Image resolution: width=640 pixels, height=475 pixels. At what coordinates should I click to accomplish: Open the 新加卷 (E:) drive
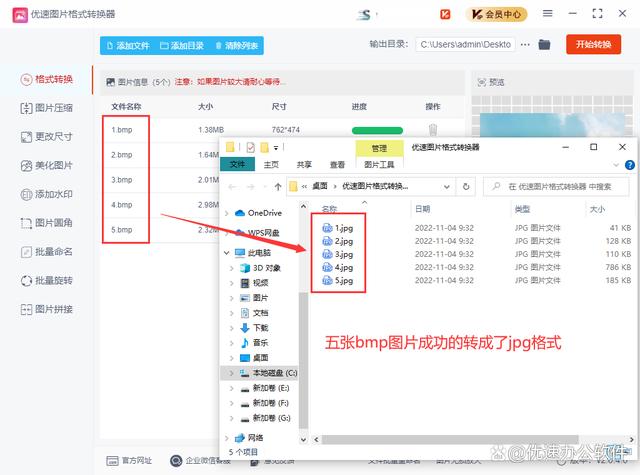(265, 388)
